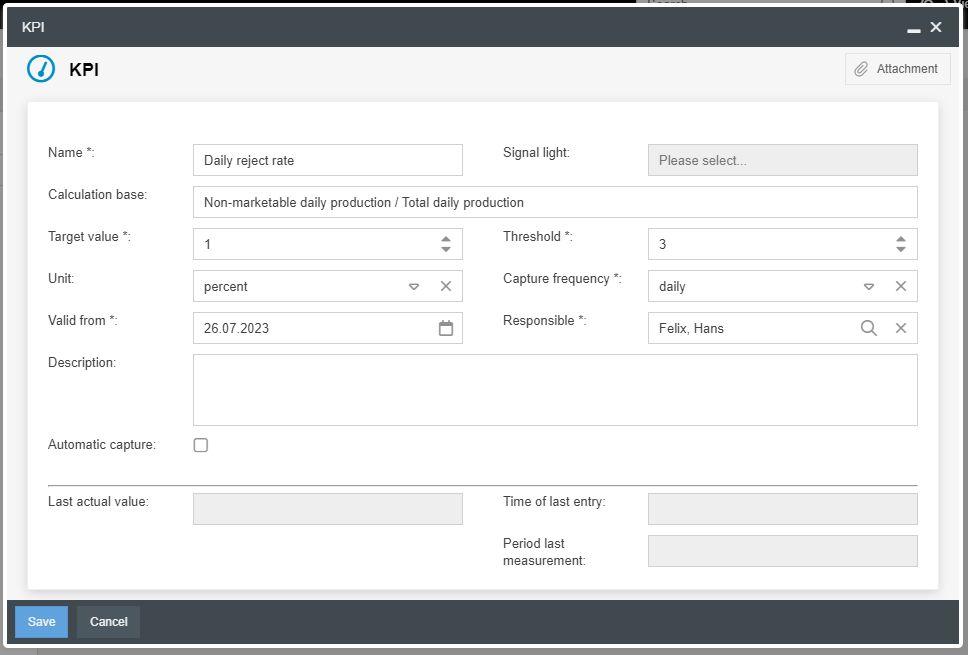Click the KPI gauge icon in header
The height and width of the screenshot is (655, 968).
pos(41,69)
